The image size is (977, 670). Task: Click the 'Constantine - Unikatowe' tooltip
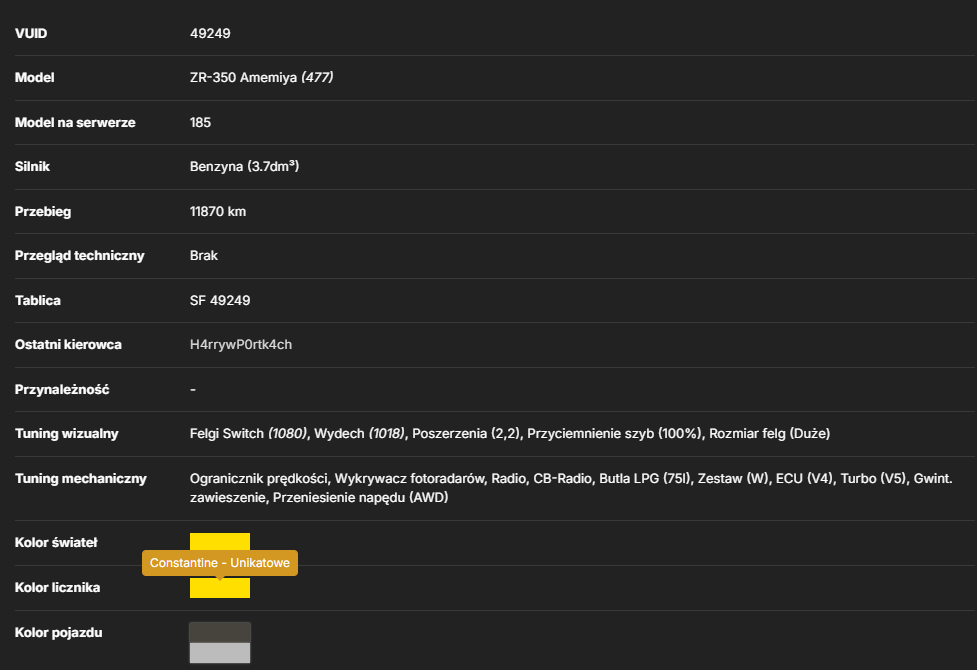(x=220, y=563)
